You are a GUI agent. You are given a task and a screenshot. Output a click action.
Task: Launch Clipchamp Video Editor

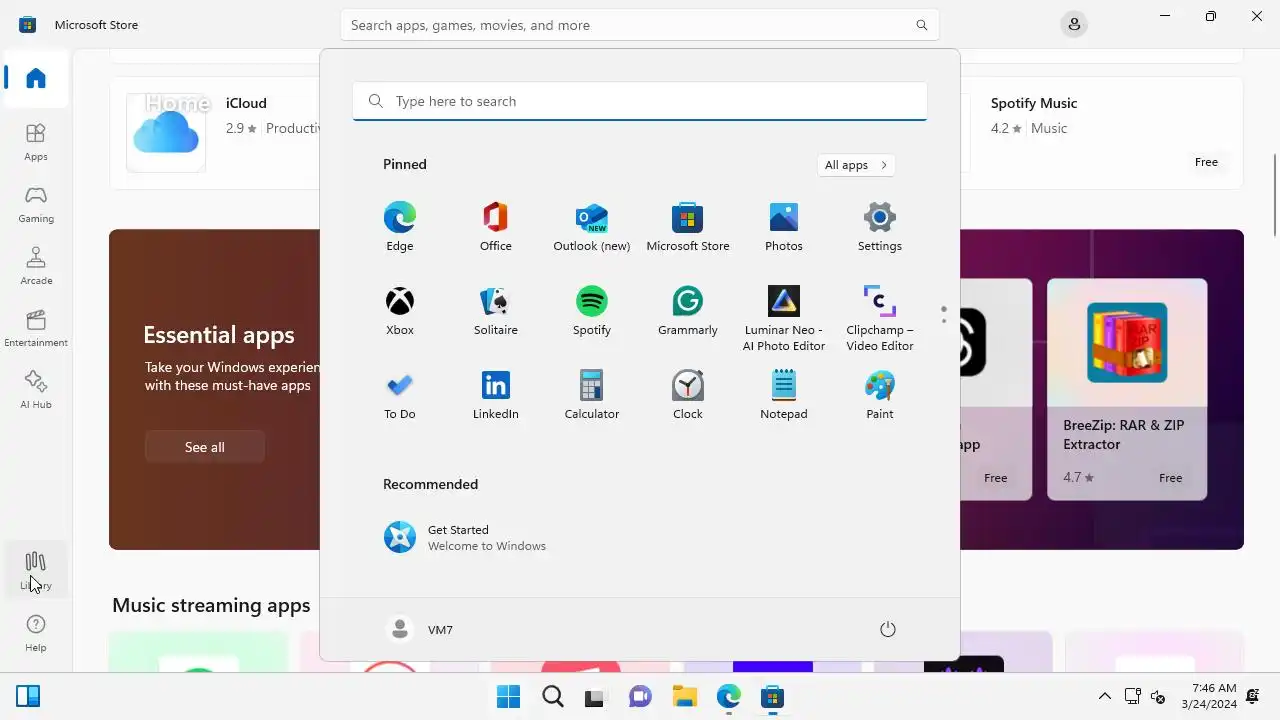click(x=879, y=319)
